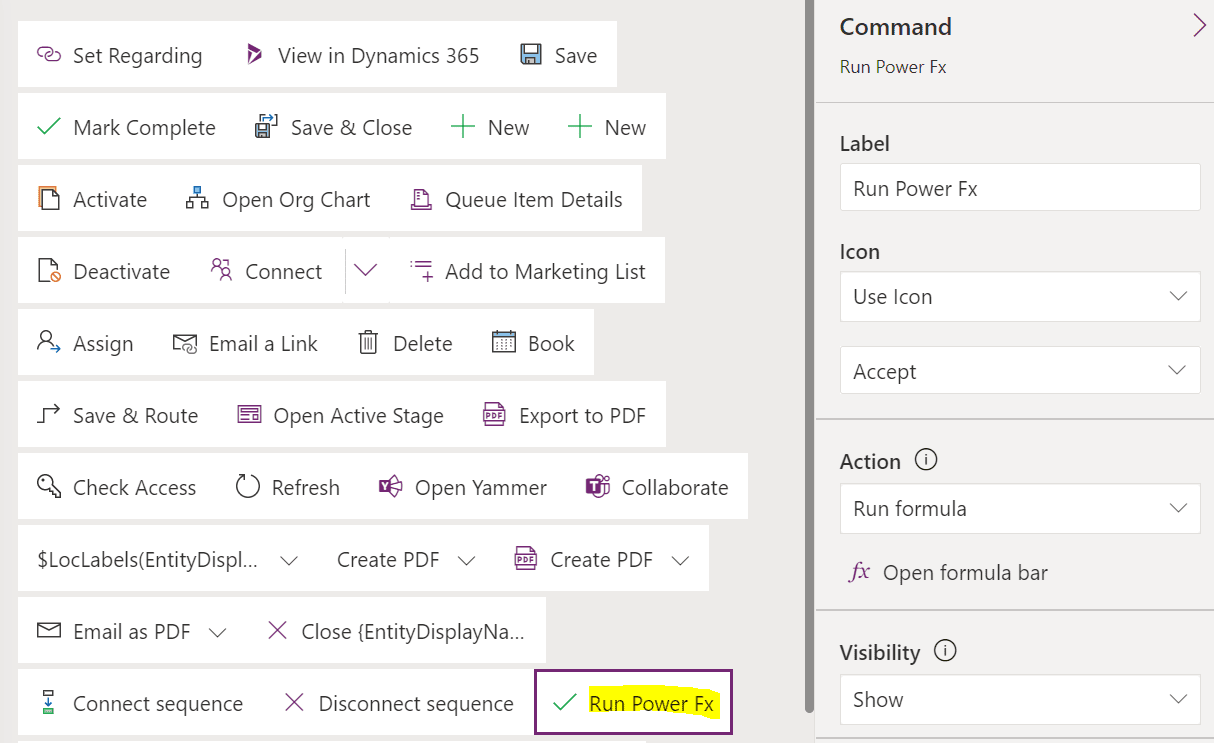
Task: Open the Show visibility dropdown
Action: (1020, 699)
